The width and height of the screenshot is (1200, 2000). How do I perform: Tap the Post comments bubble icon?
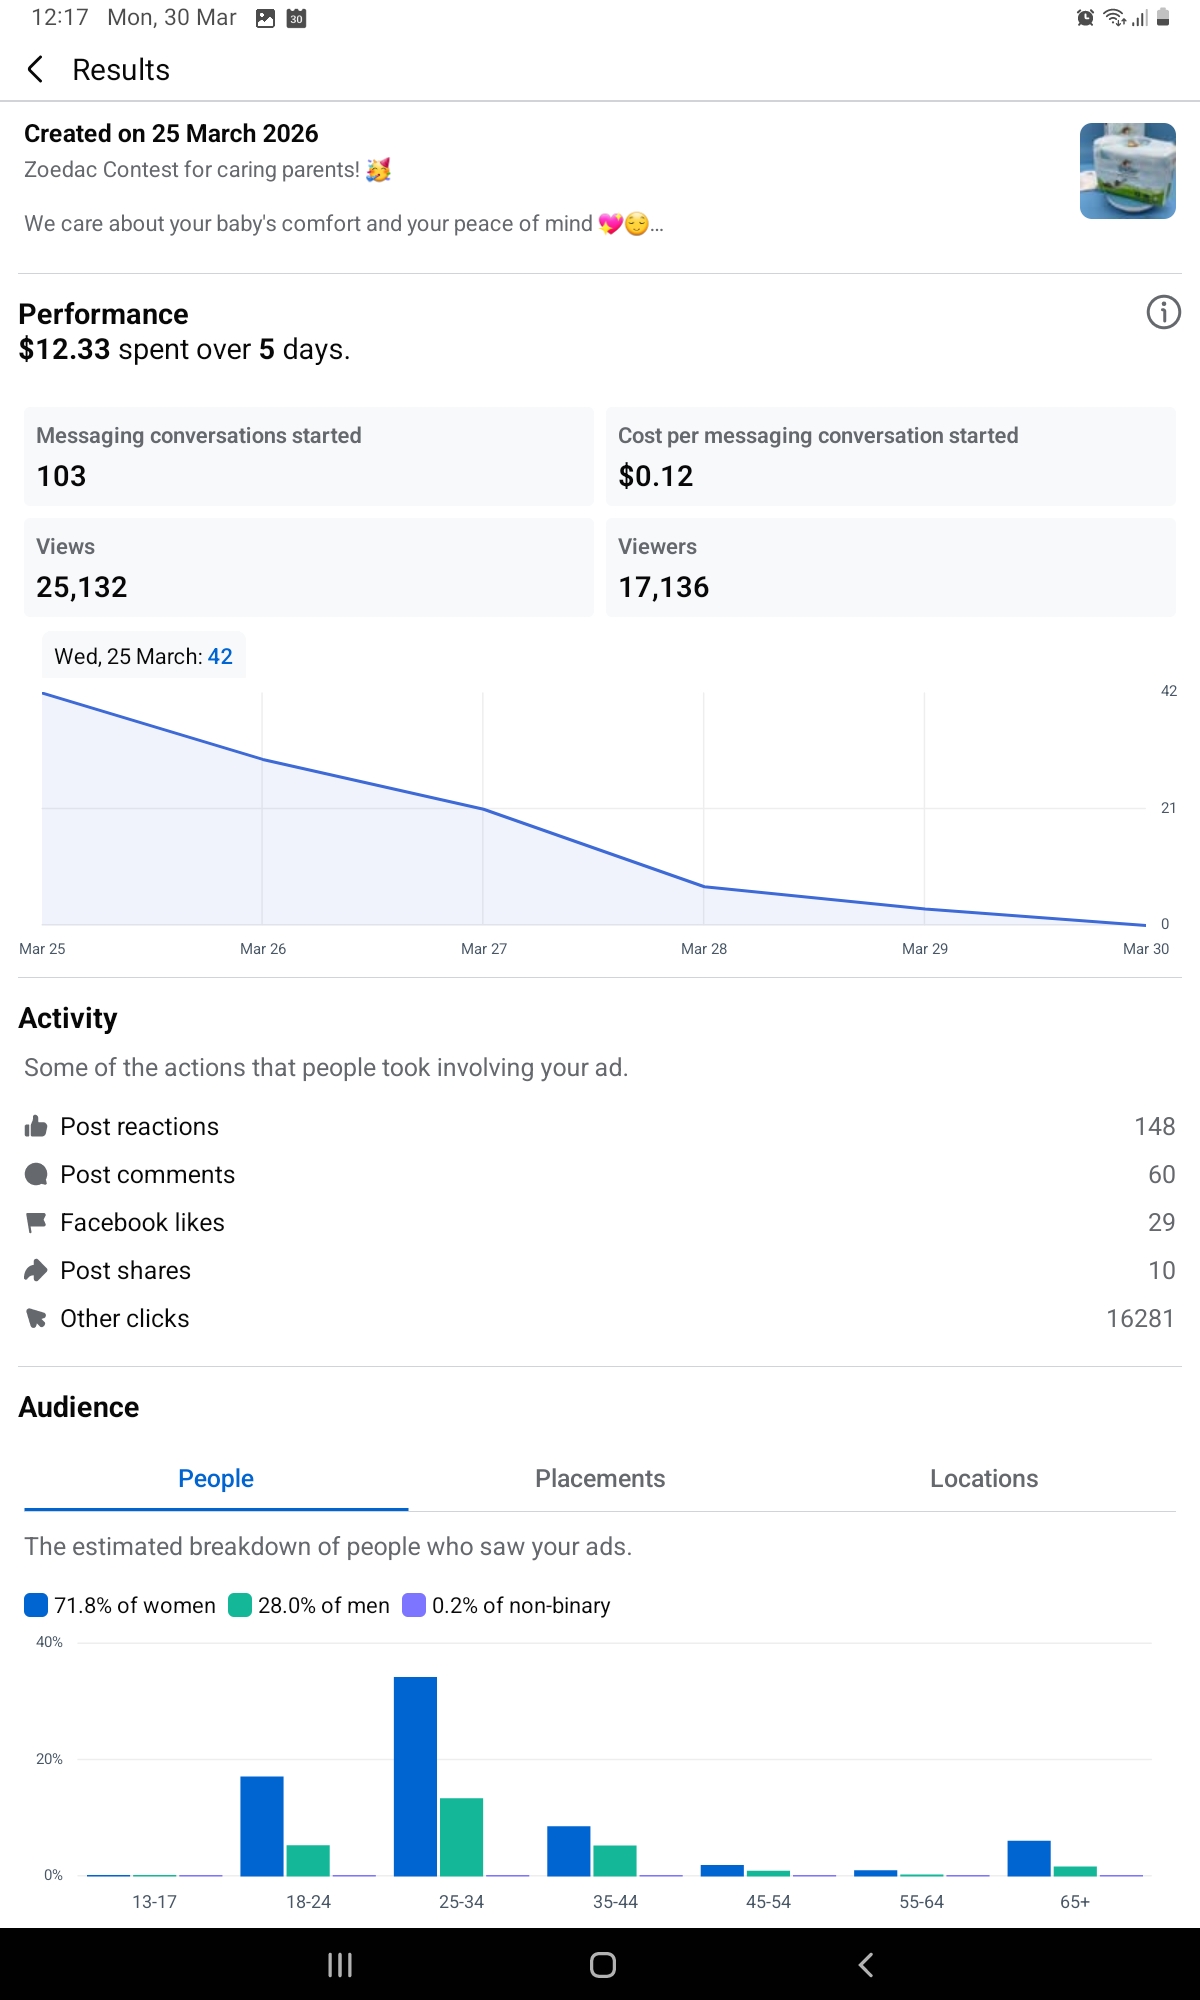click(36, 1175)
